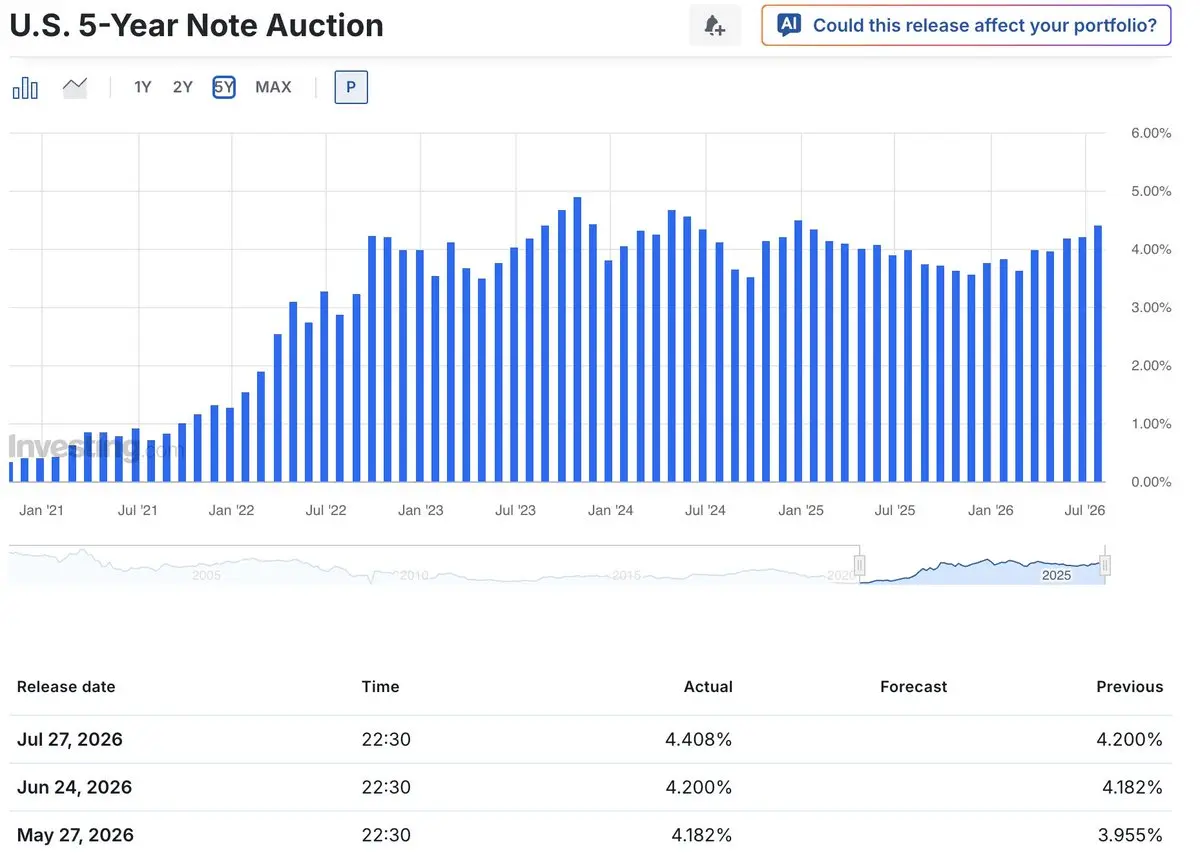Viewport: 1200px width, 853px height.
Task: Switch to line chart view icon
Action: tap(75, 88)
